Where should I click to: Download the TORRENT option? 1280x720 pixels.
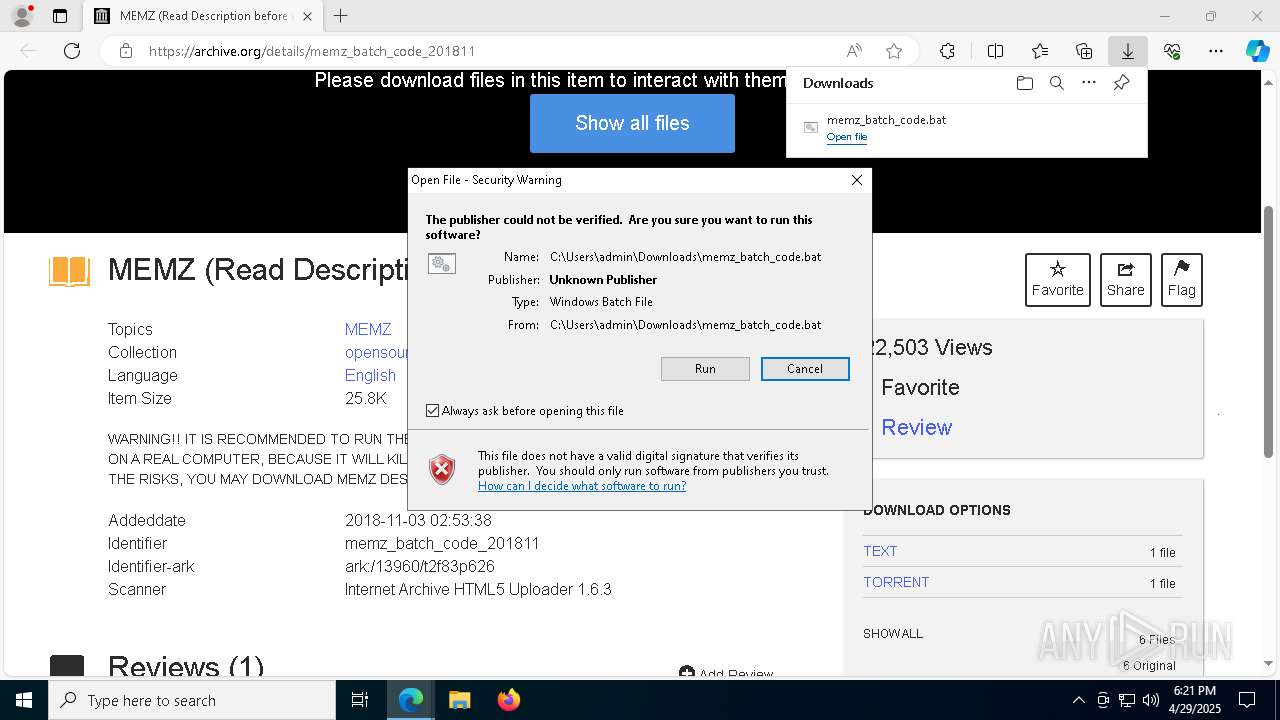[896, 582]
